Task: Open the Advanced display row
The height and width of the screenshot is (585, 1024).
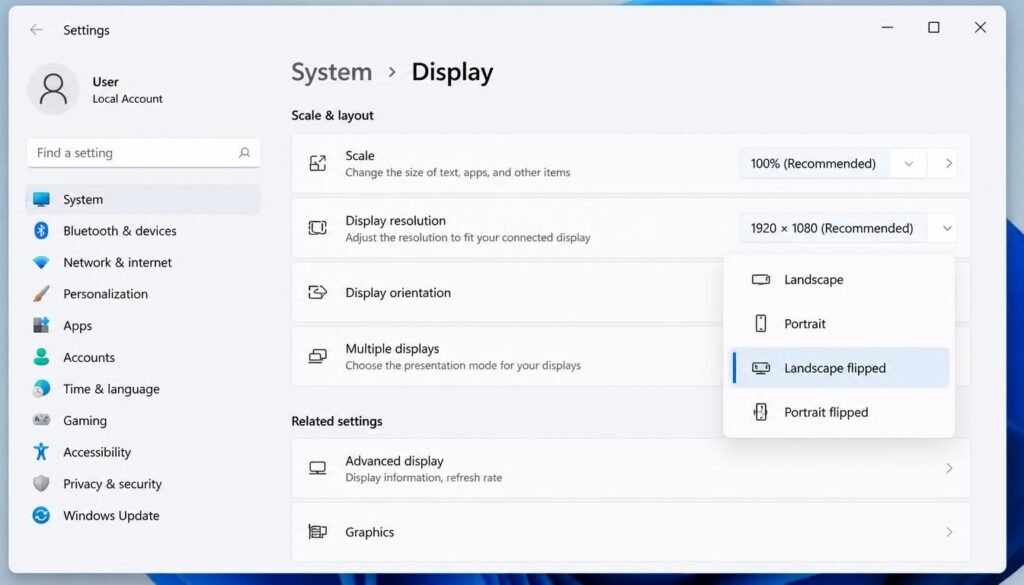Action: (x=631, y=468)
